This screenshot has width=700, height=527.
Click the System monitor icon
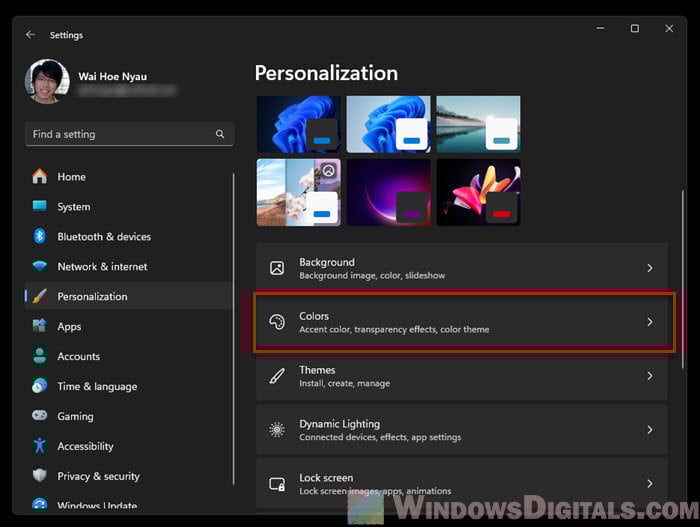[40, 206]
